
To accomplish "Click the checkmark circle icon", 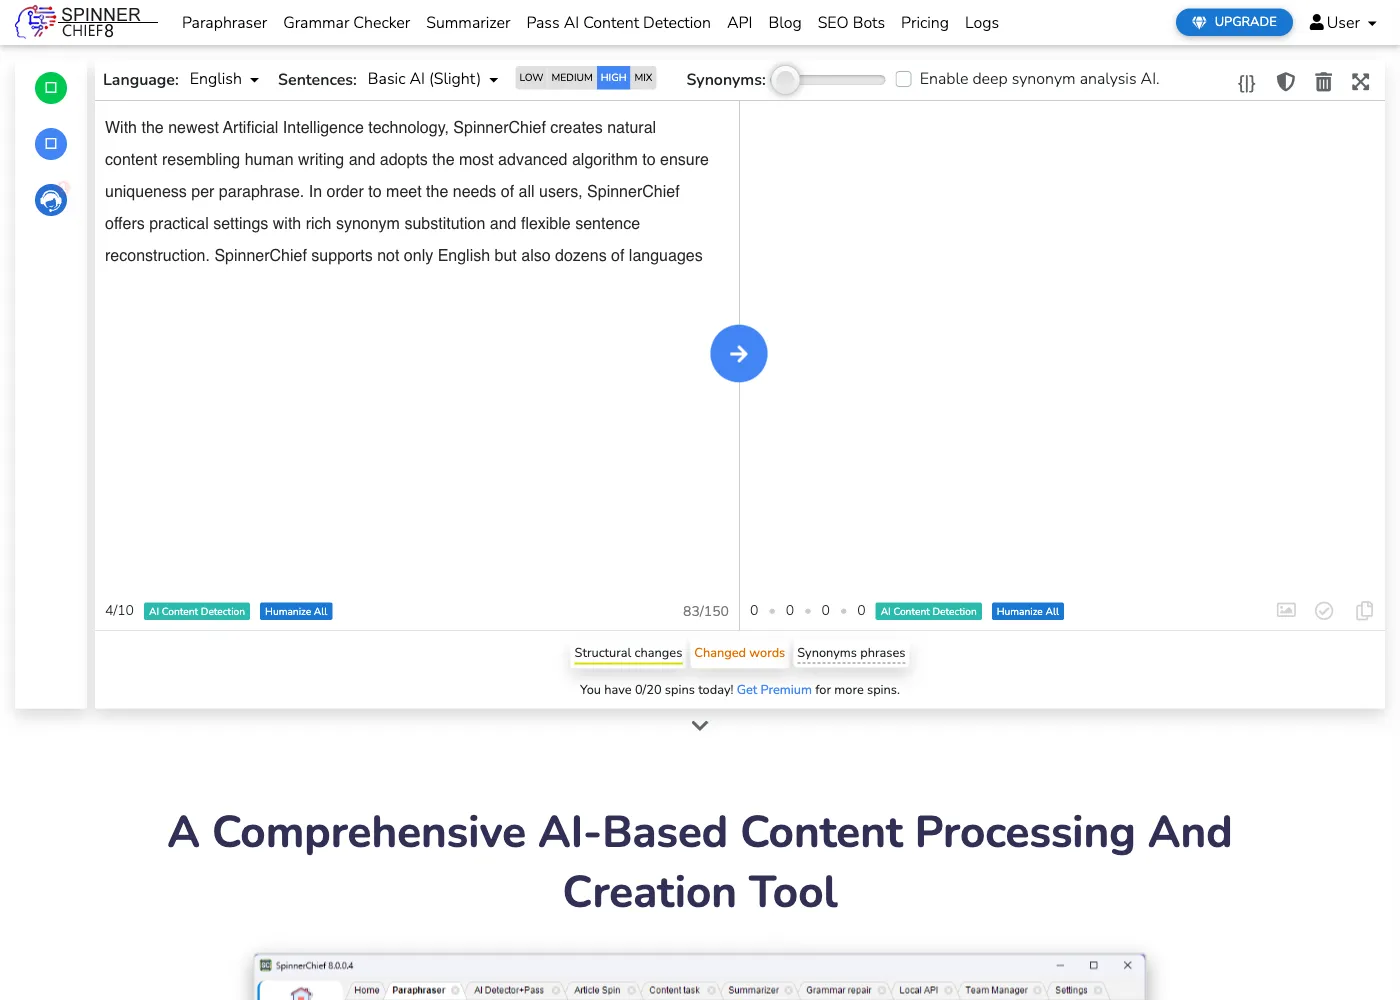I will [x=1324, y=611].
